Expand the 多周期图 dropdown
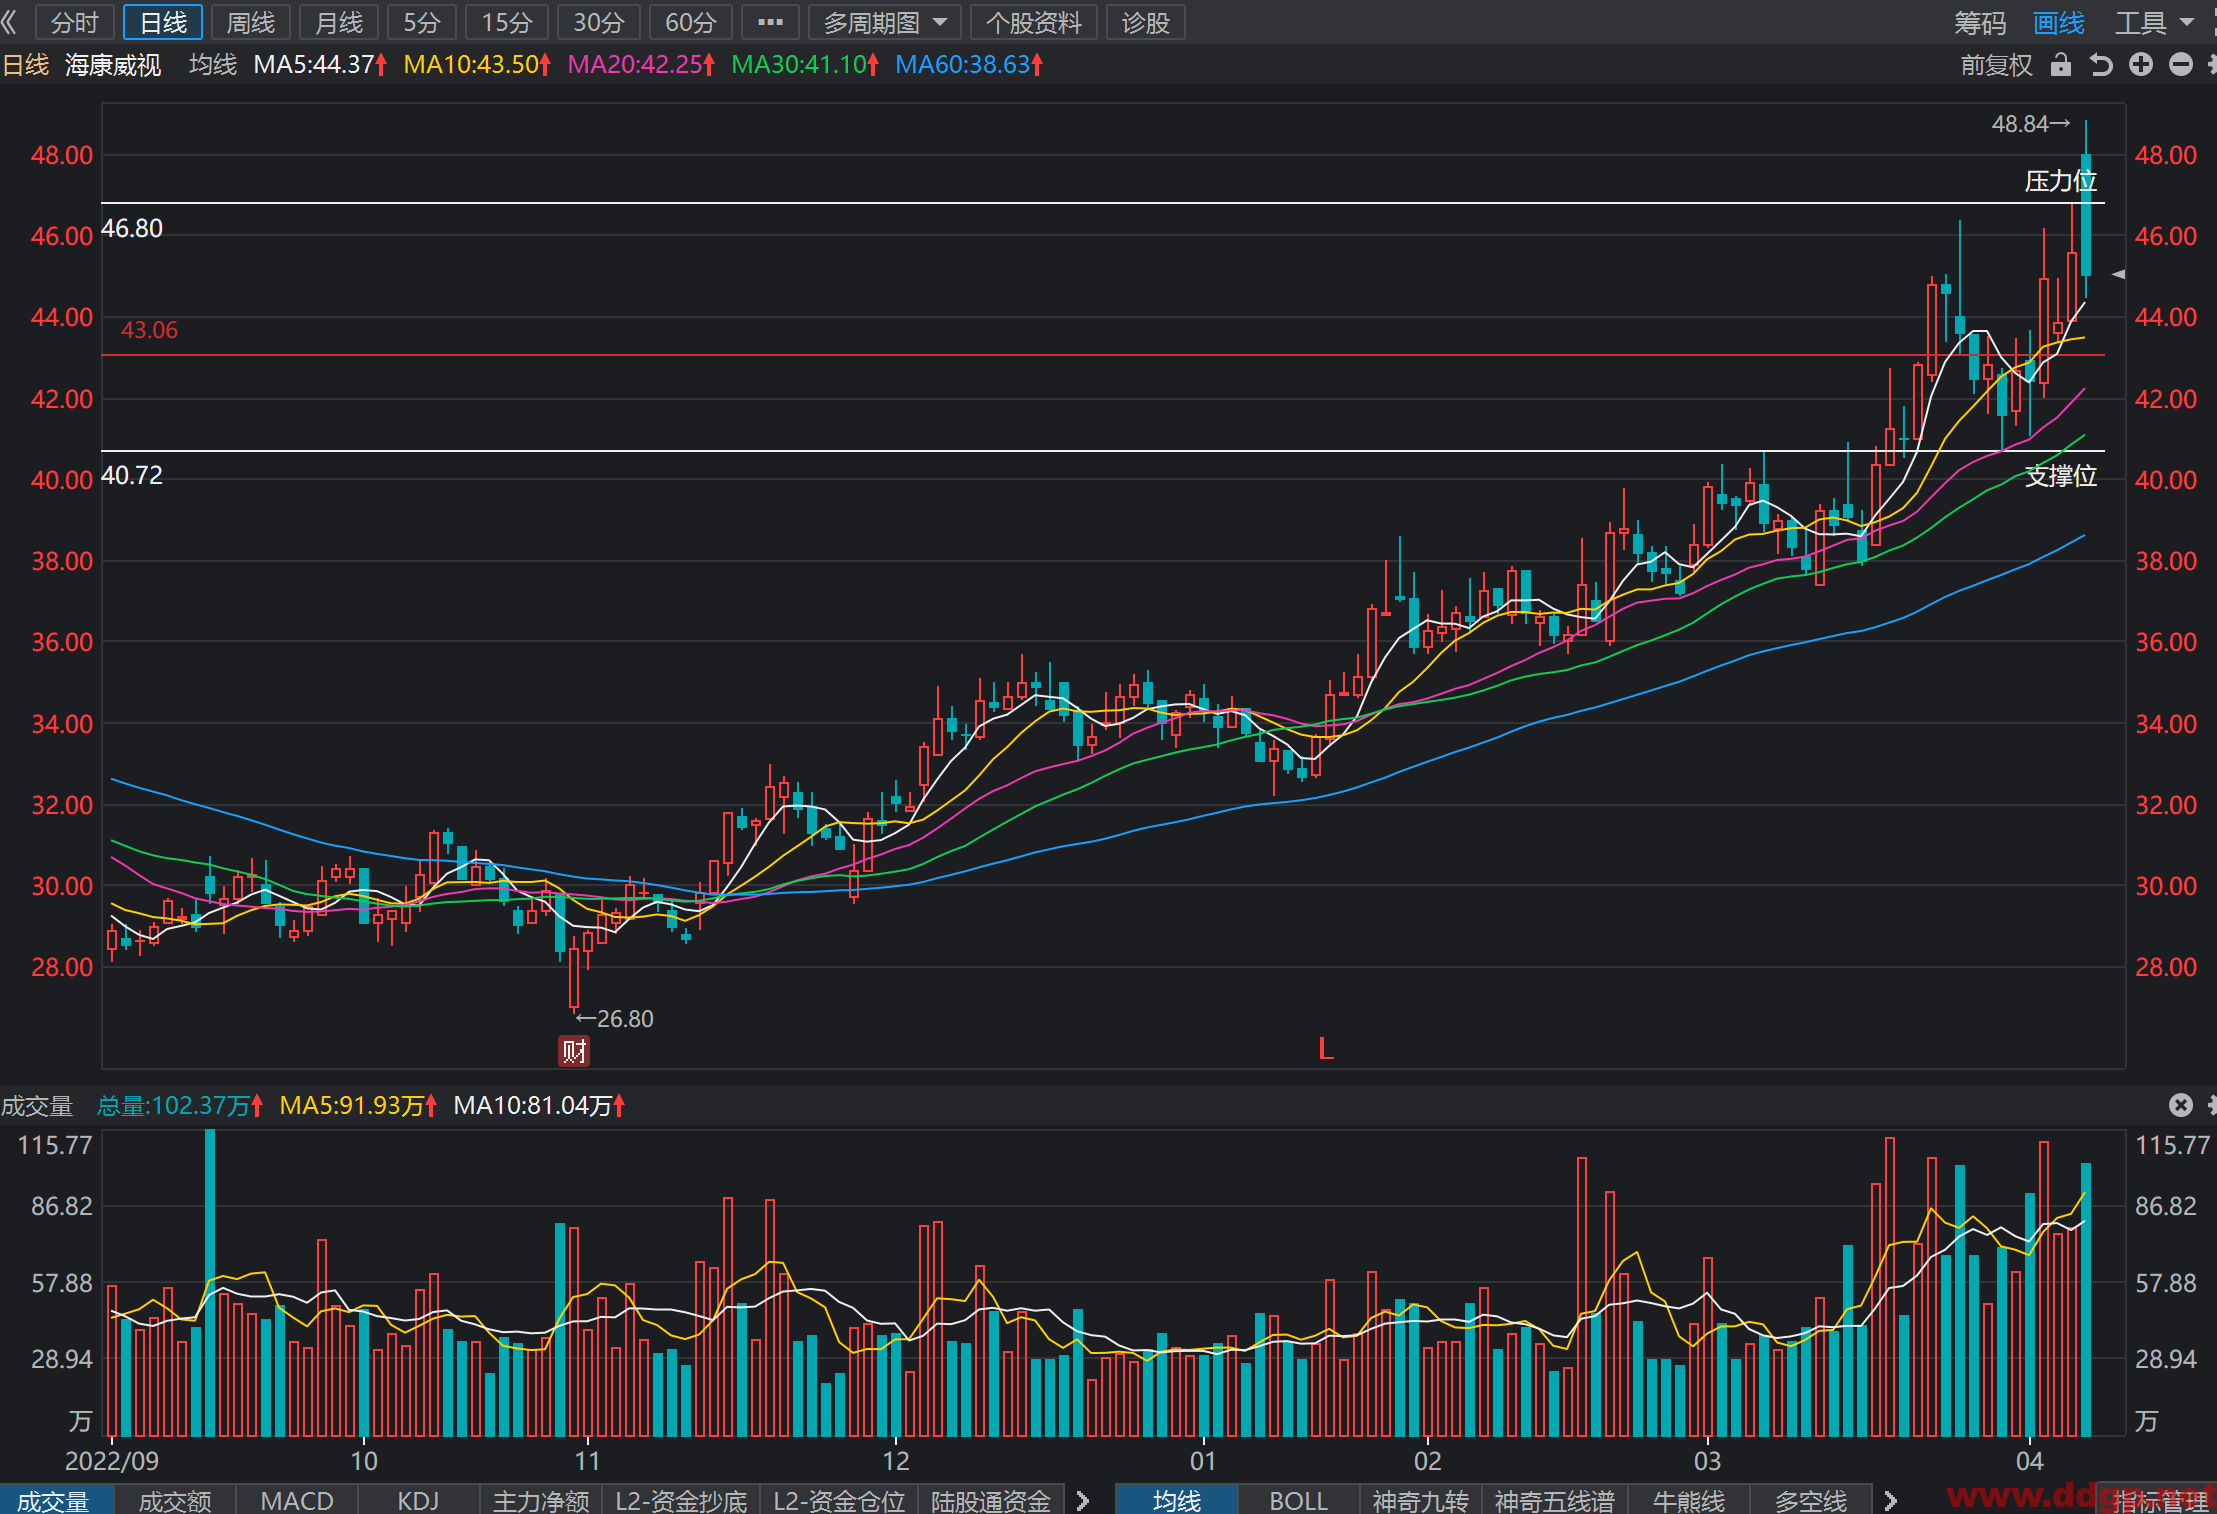Screen dimensions: 2217x1514 click(884, 22)
